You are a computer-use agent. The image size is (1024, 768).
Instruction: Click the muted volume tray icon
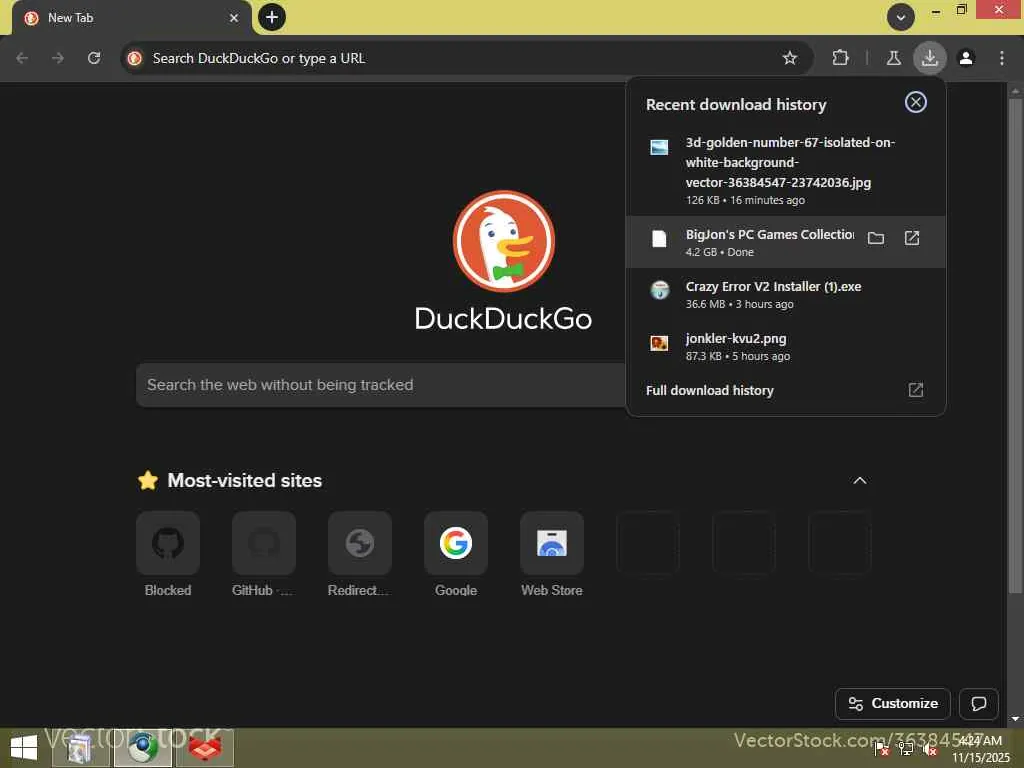click(x=929, y=748)
